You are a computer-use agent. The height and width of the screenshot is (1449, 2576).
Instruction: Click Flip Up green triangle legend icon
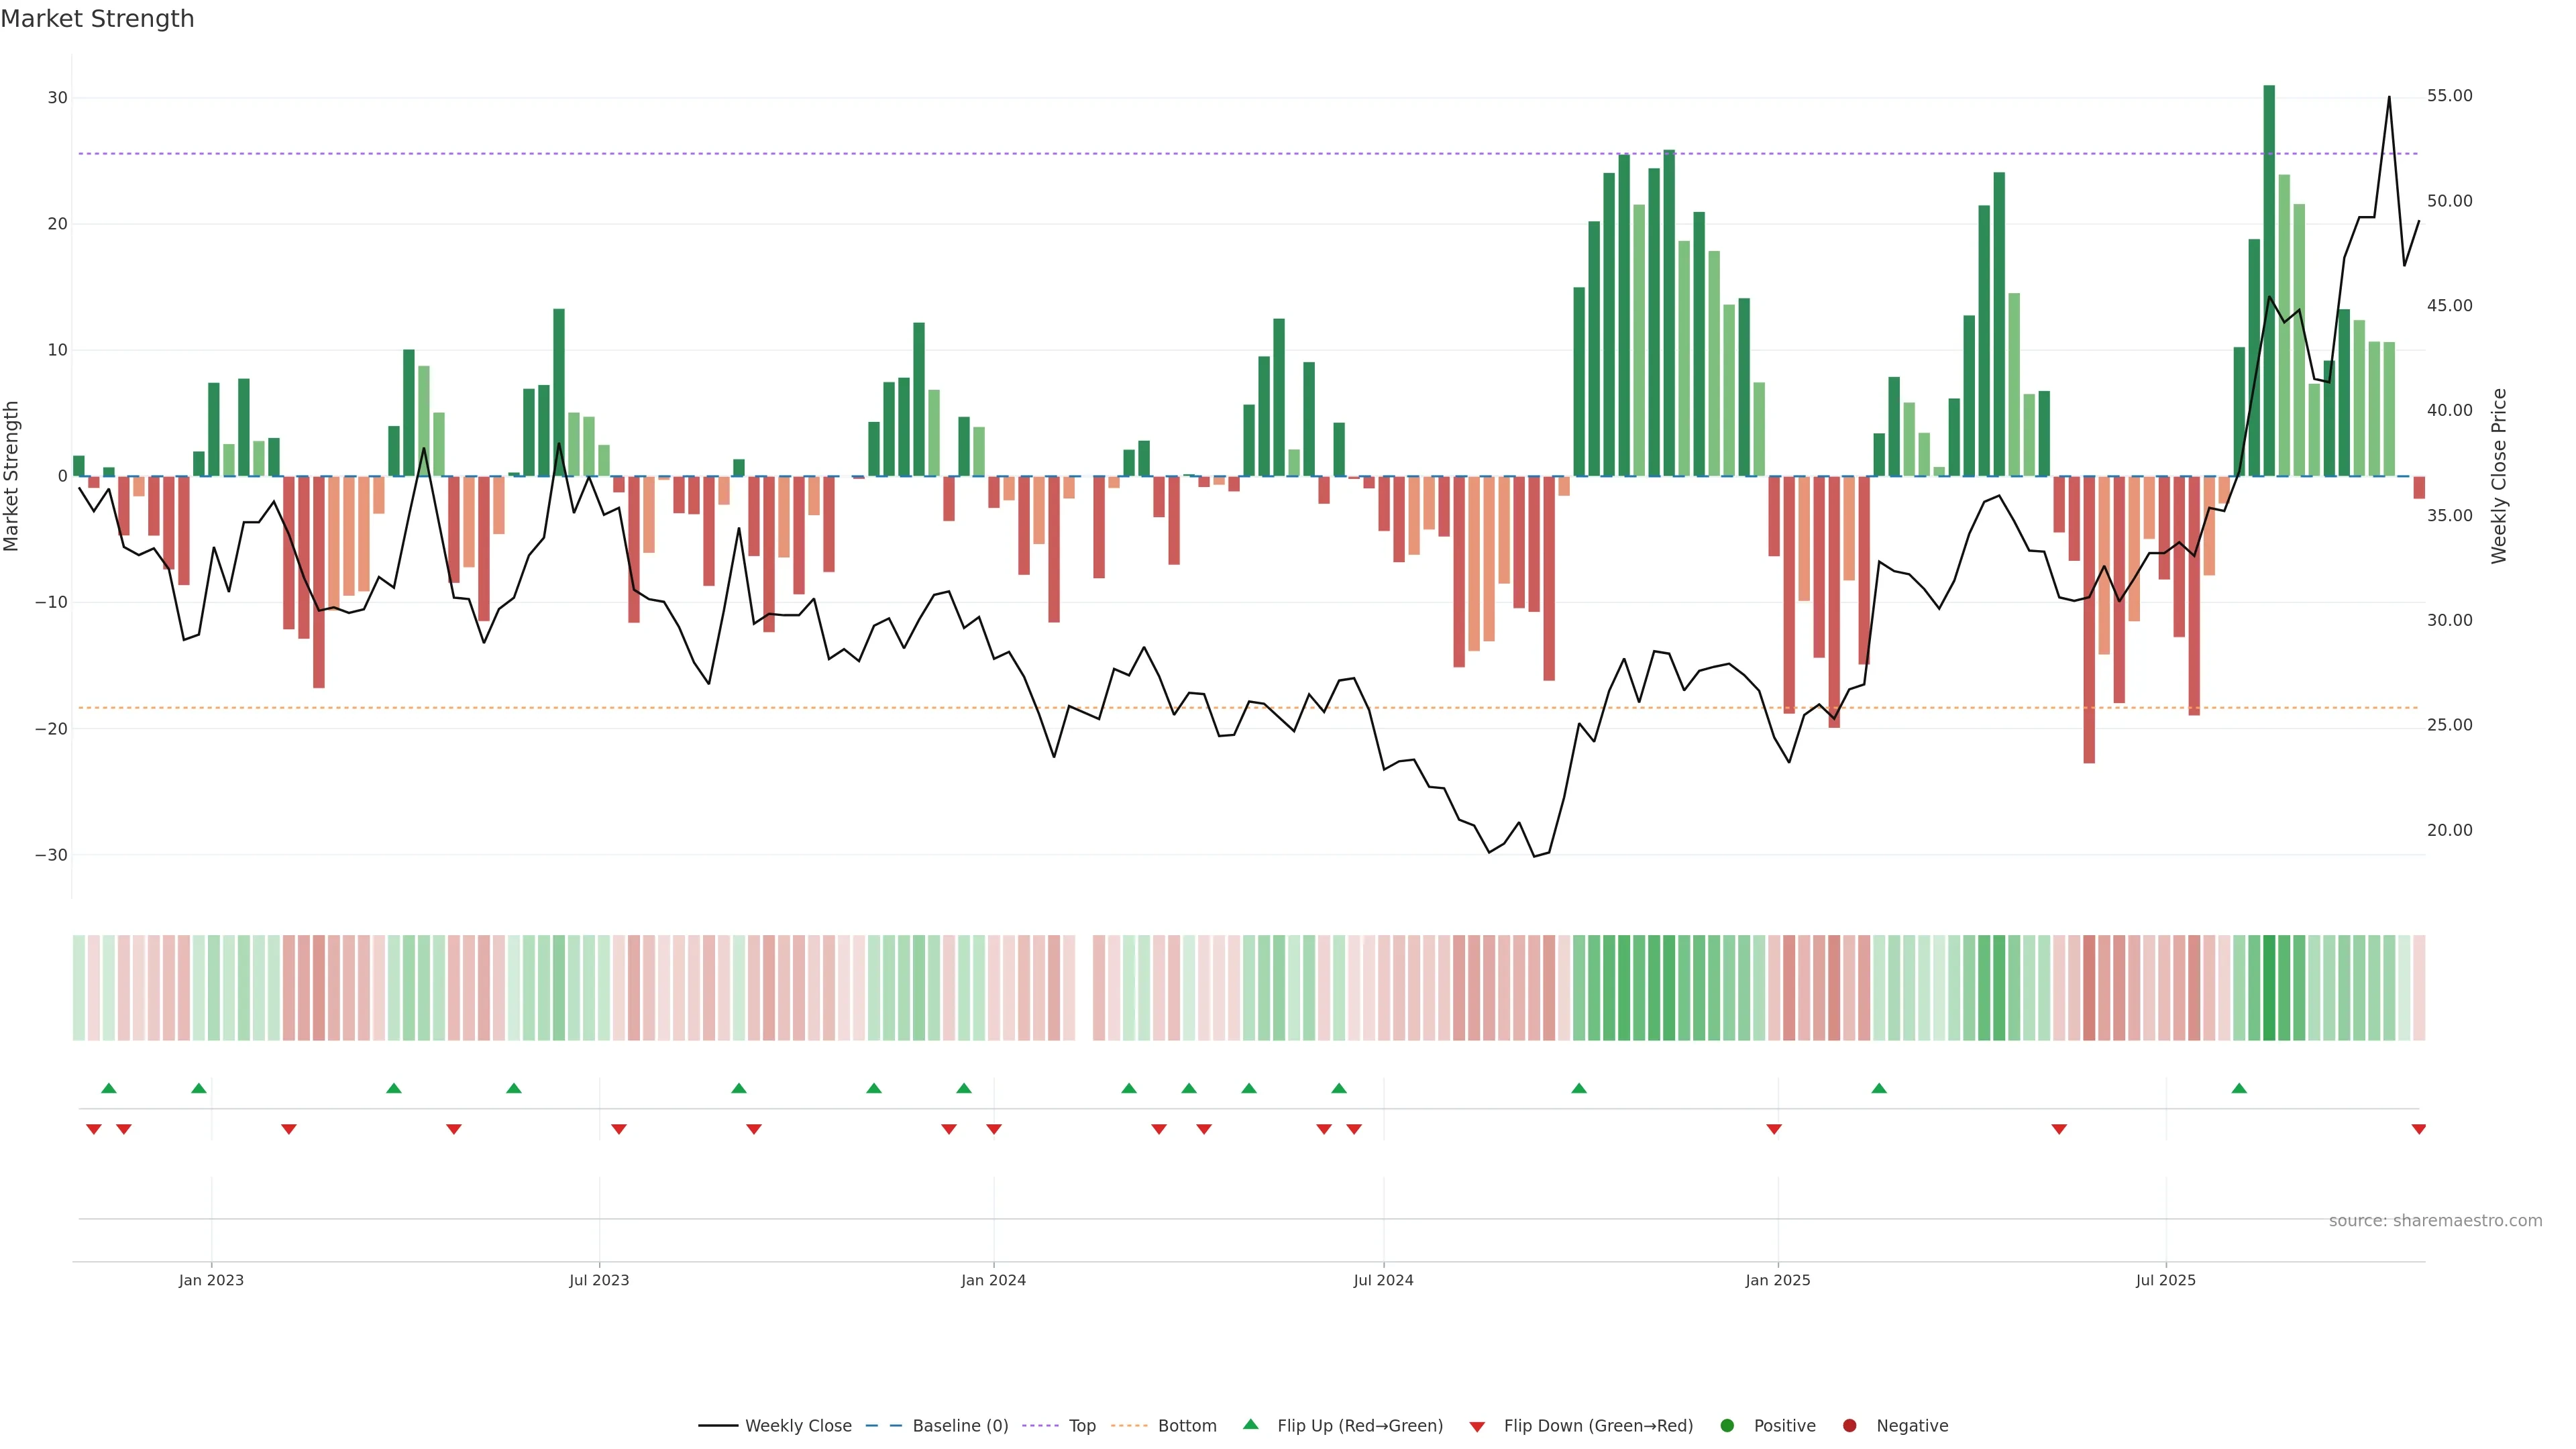click(1250, 1425)
